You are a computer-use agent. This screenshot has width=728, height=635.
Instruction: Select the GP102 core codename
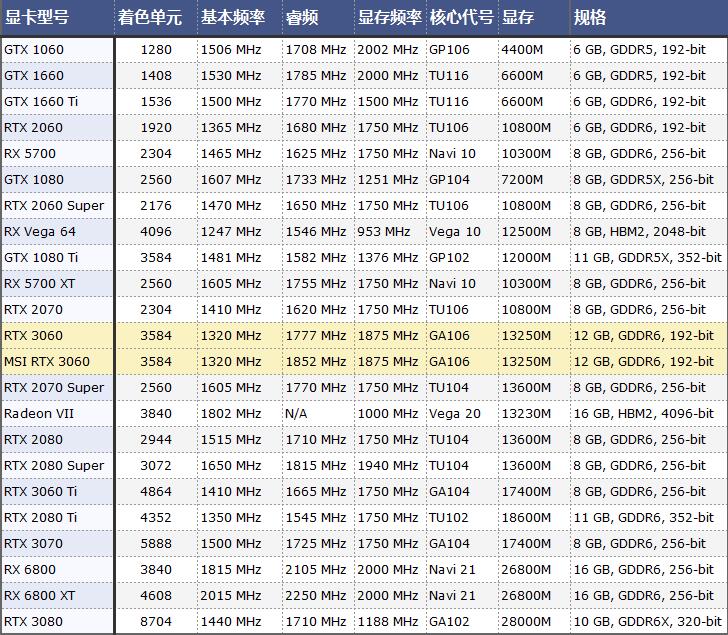coord(449,258)
